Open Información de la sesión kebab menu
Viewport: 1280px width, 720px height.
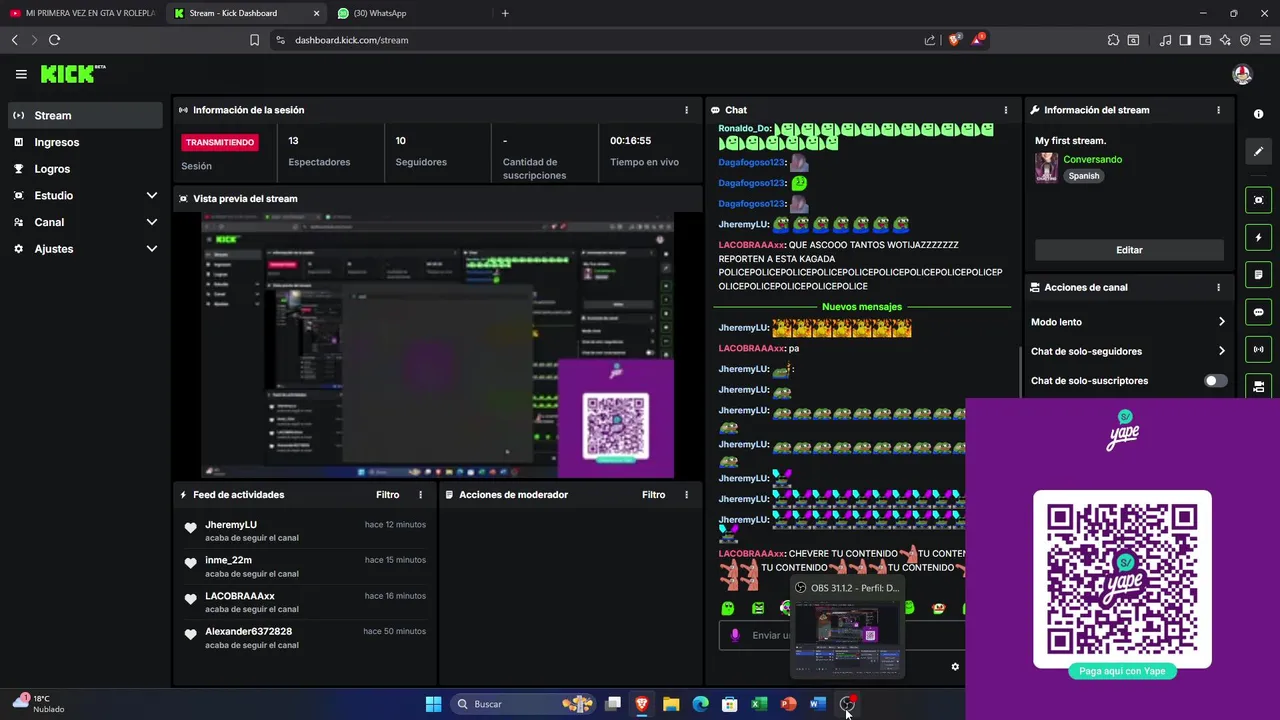(x=686, y=110)
